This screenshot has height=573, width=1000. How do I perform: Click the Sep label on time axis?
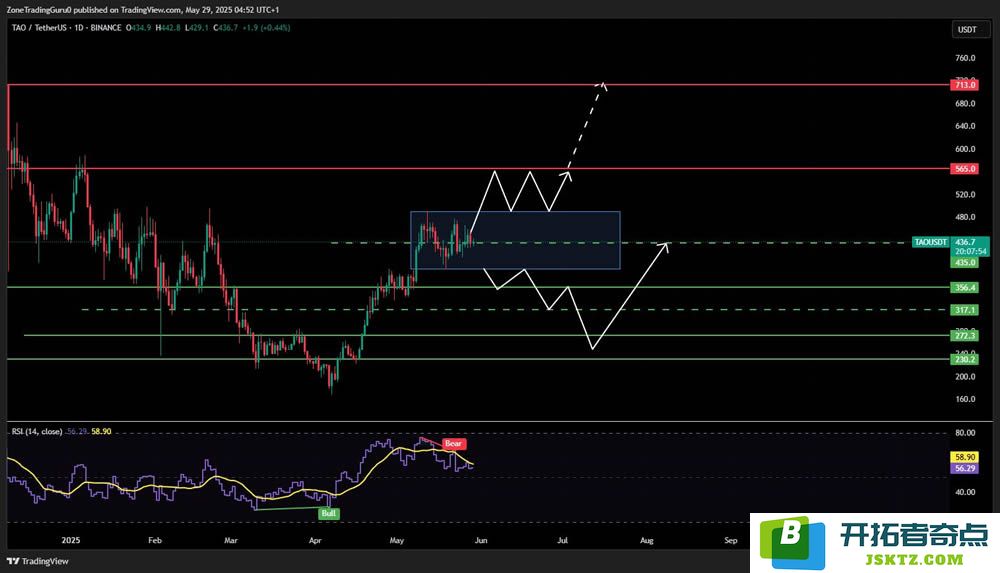click(731, 540)
